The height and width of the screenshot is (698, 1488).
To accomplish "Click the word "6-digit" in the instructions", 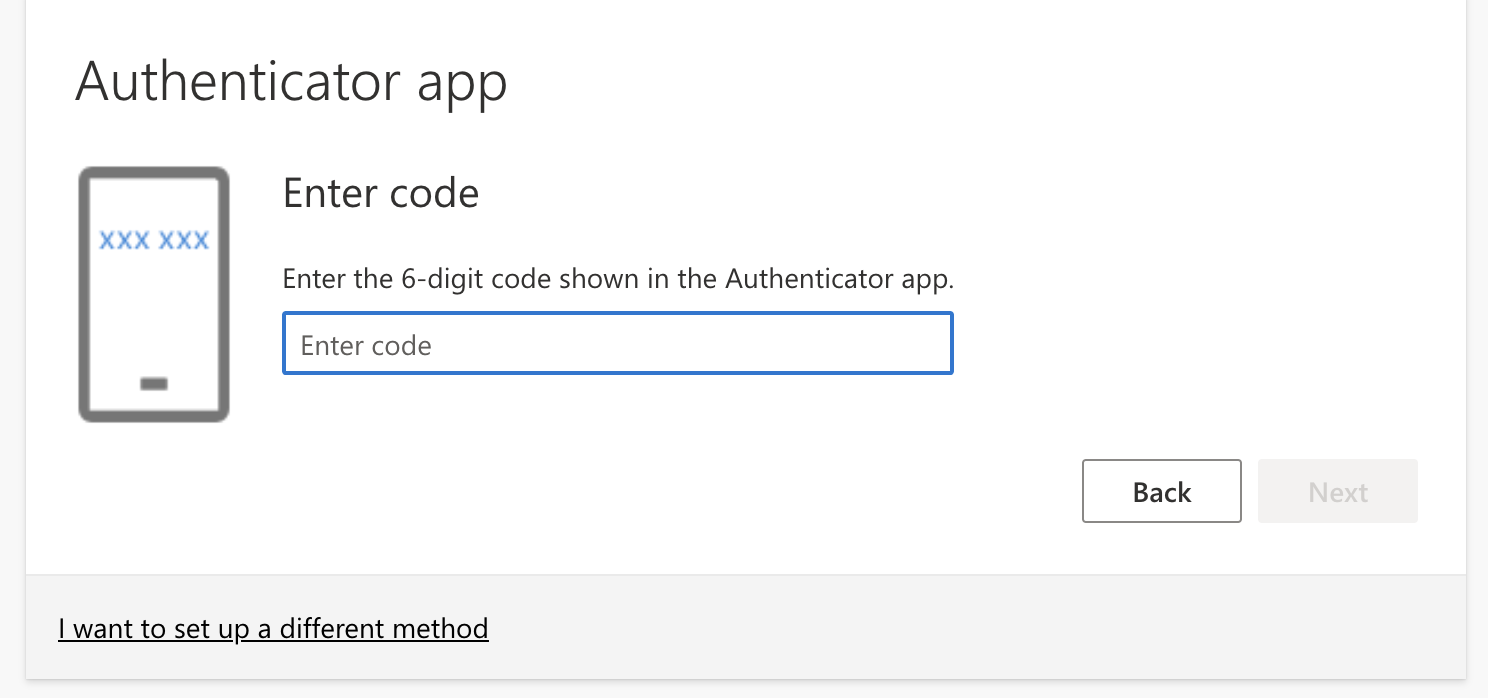I will pos(440,279).
